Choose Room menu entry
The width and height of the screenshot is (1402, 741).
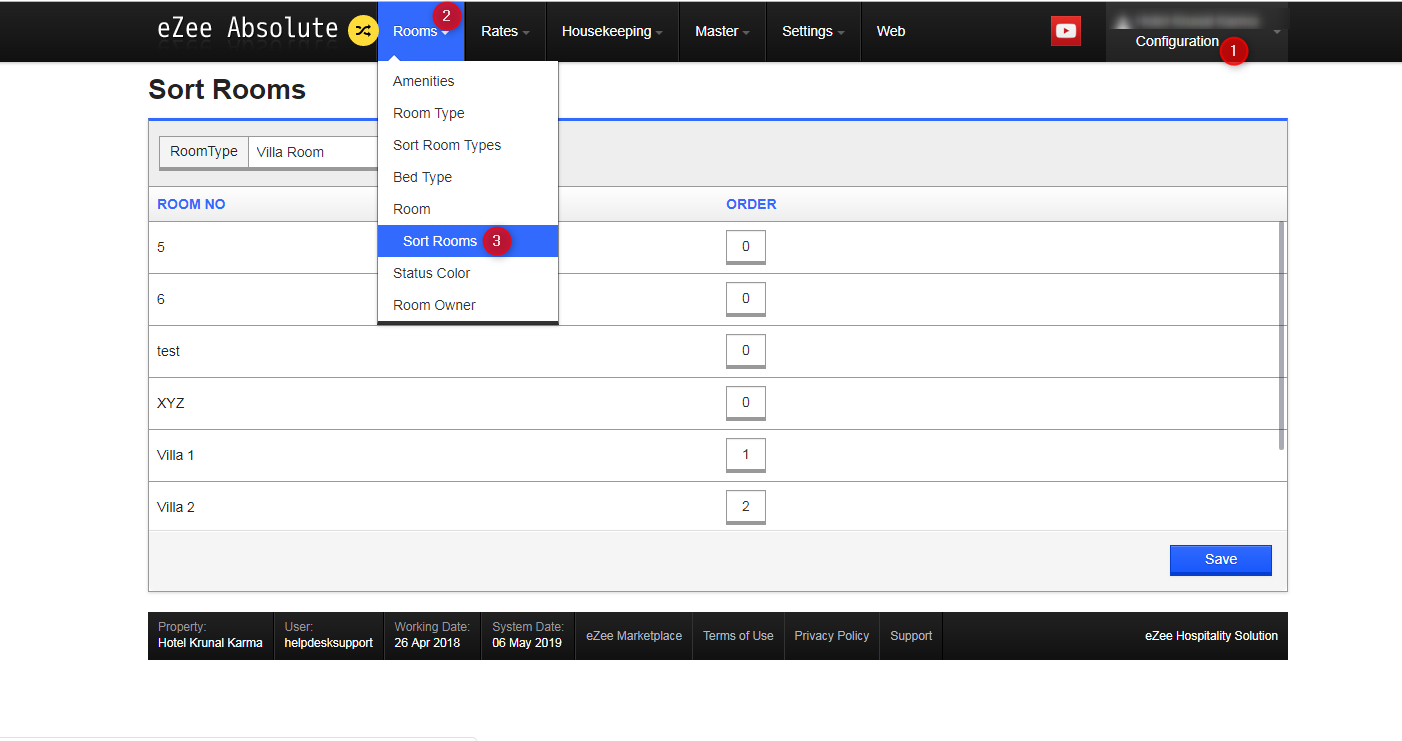coord(468,209)
